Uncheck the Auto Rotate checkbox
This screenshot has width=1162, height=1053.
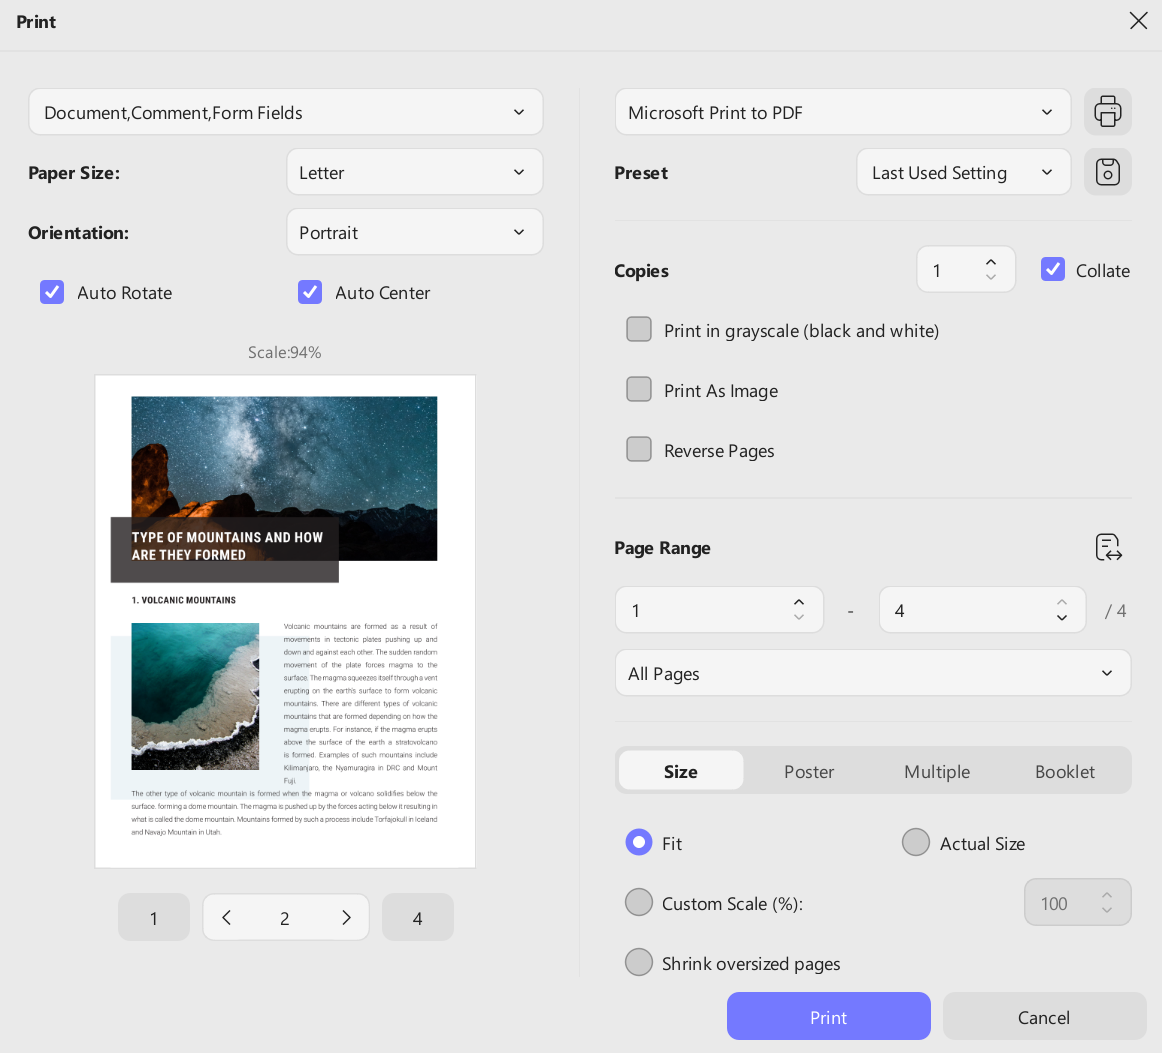(x=52, y=292)
